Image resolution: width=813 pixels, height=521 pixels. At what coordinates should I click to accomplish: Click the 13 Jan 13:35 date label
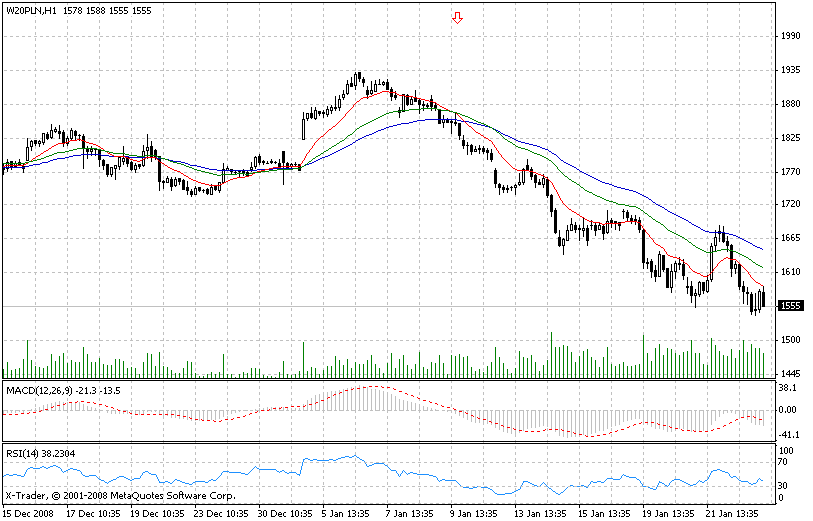[540, 514]
